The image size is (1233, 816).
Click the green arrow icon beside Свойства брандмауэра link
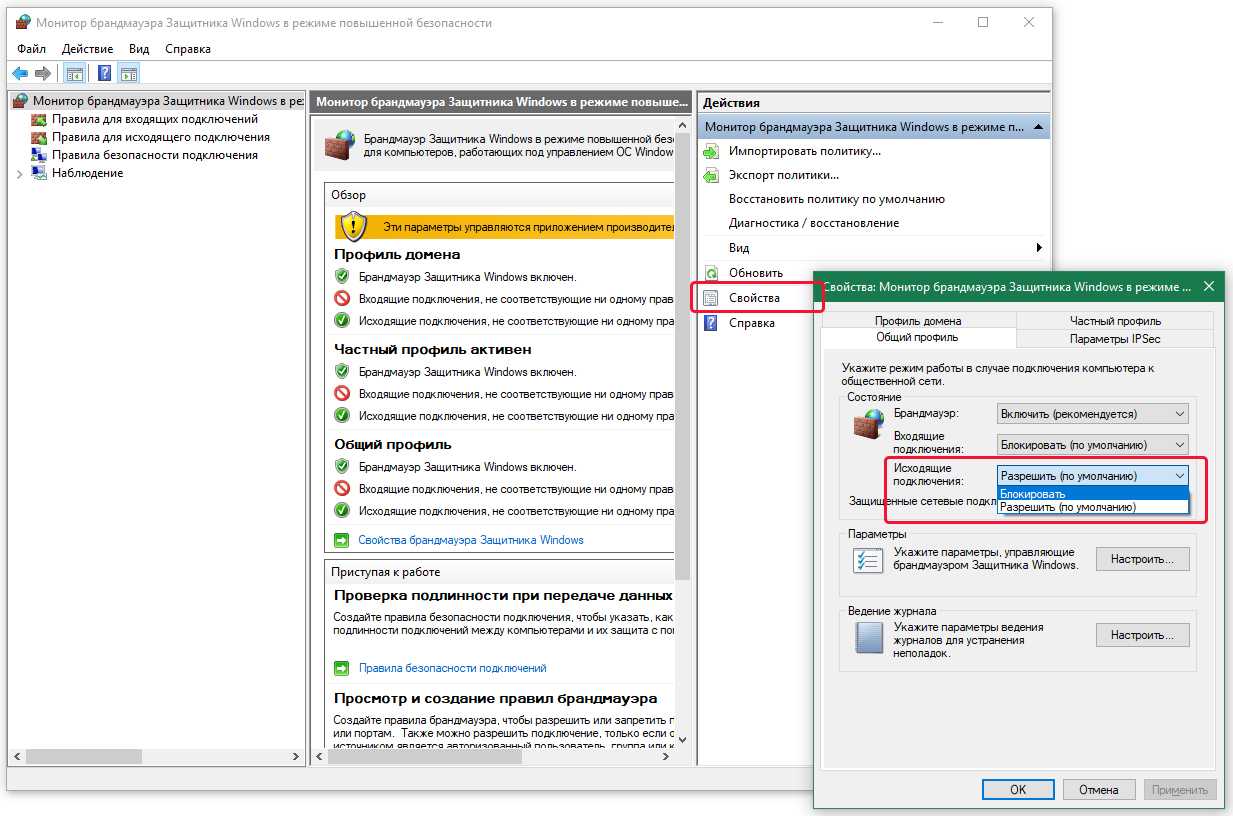coord(341,540)
